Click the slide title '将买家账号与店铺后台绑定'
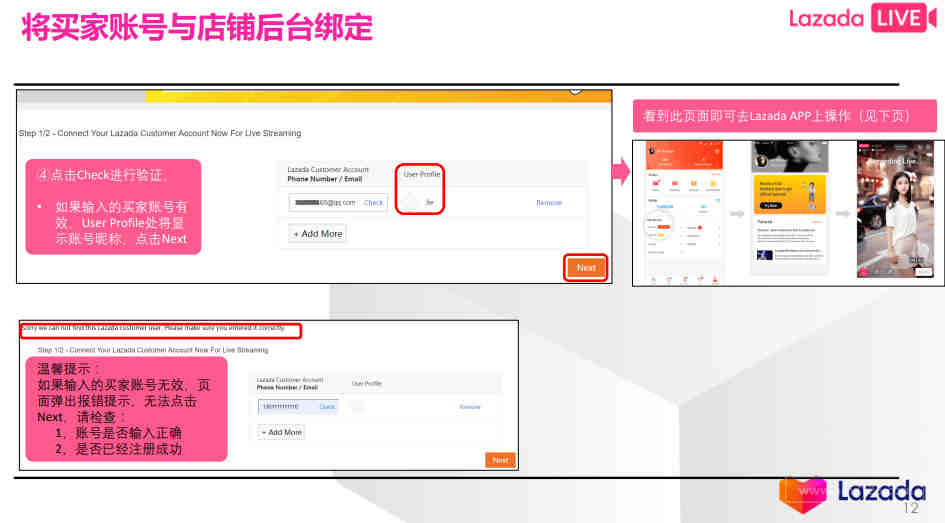Screen dimensions: 945x523 [197, 27]
